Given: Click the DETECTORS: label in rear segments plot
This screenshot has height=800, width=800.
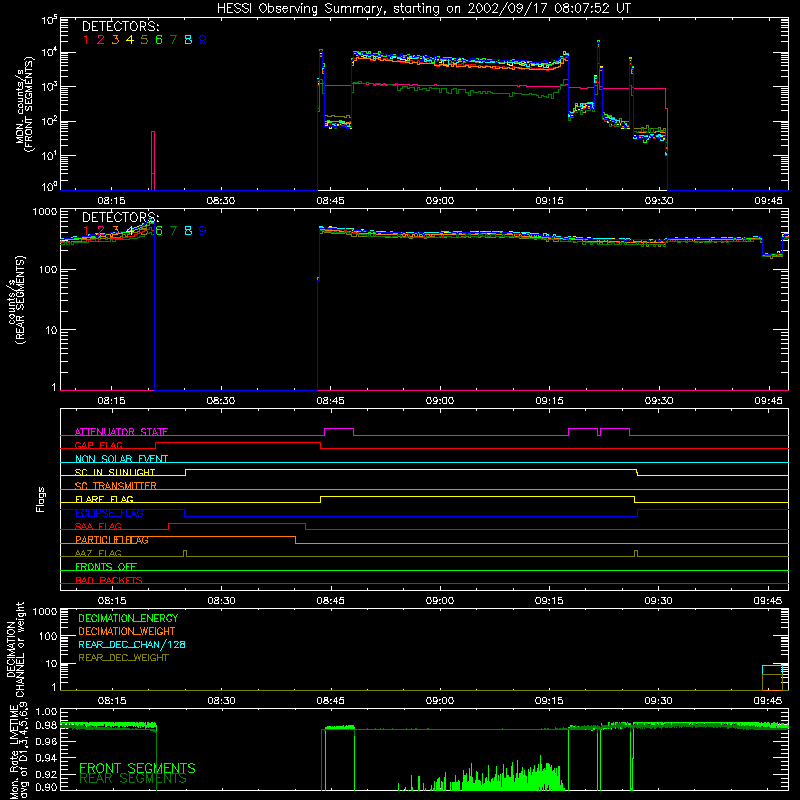Looking at the screenshot, I should click(120, 217).
